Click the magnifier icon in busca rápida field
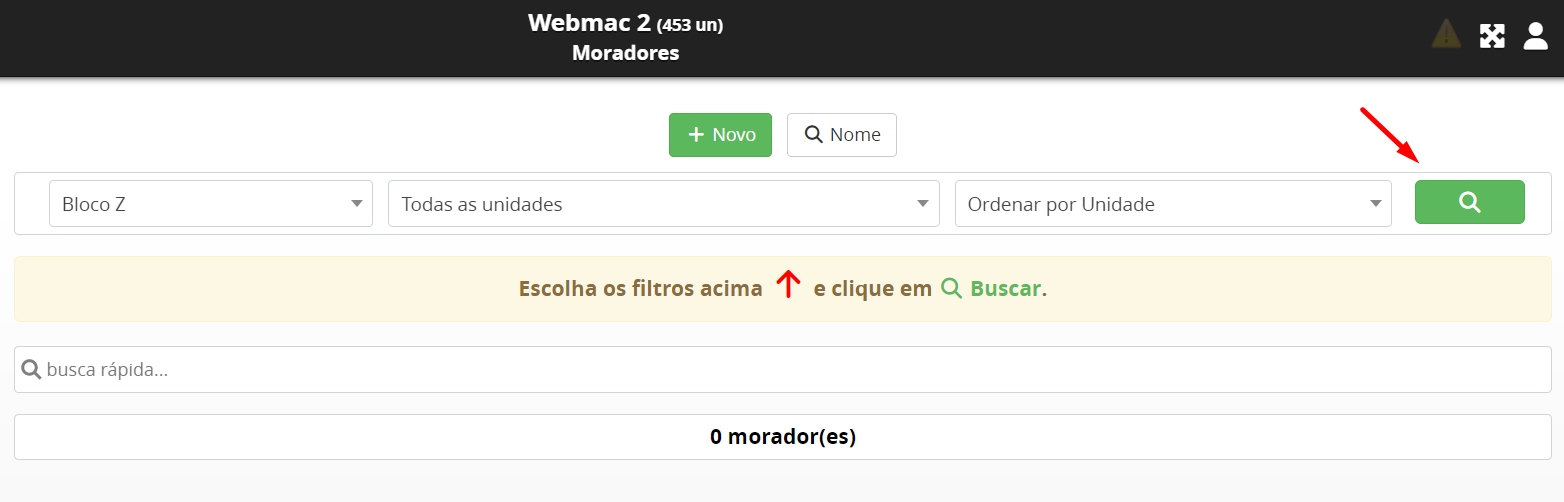 [x=31, y=370]
